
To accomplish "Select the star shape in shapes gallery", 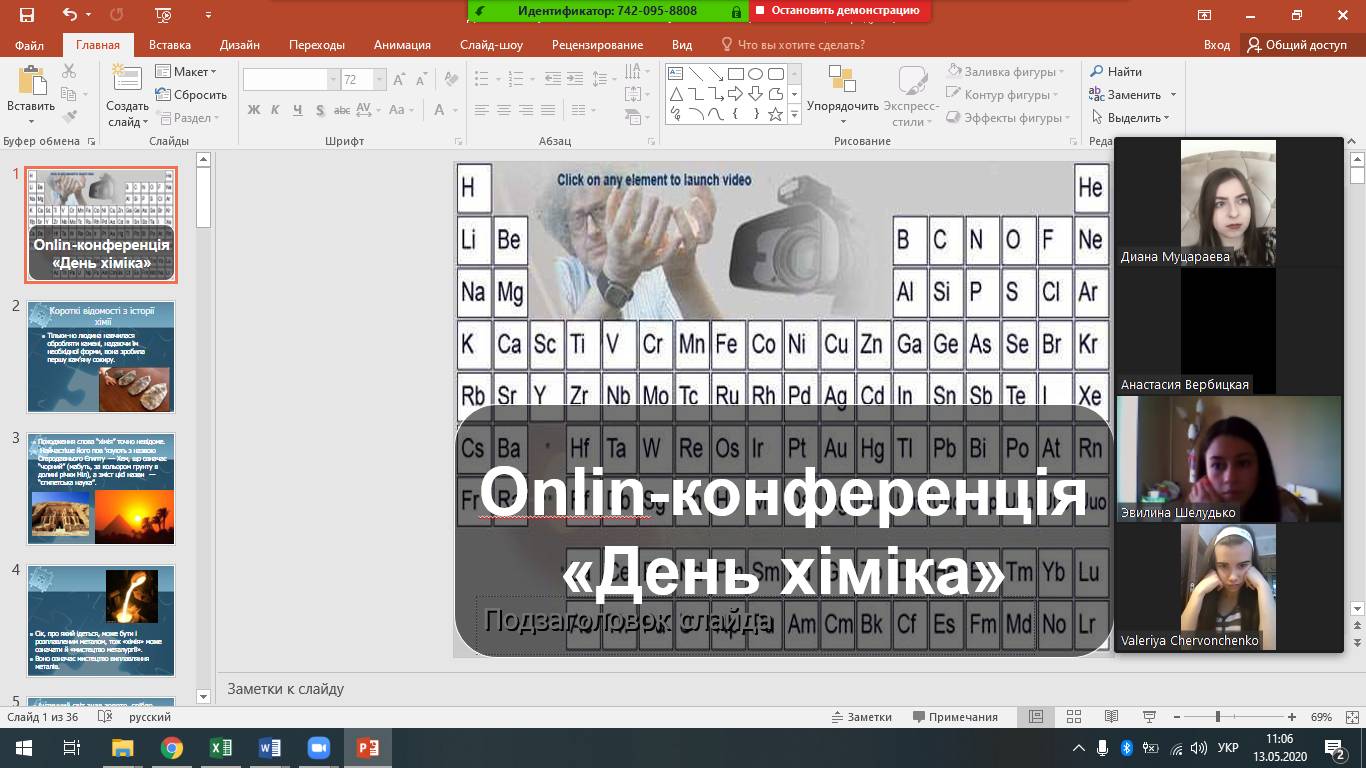I will pyautogui.click(x=776, y=115).
